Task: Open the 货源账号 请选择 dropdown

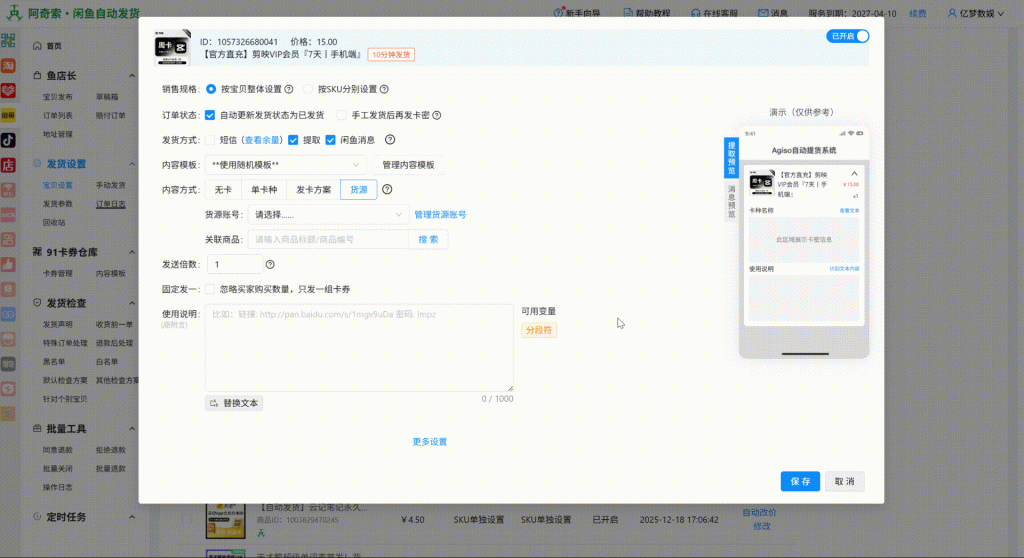Action: coord(328,214)
